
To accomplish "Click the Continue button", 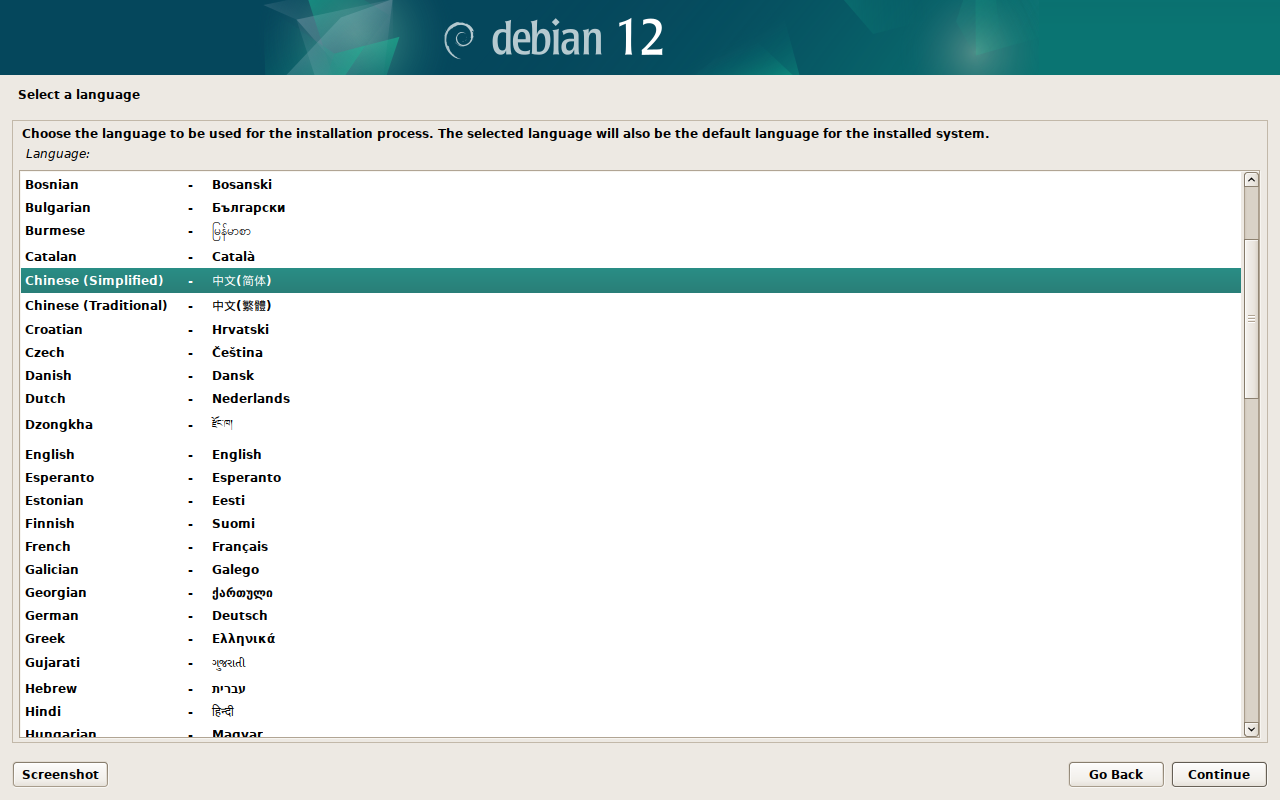I will click(1219, 774).
